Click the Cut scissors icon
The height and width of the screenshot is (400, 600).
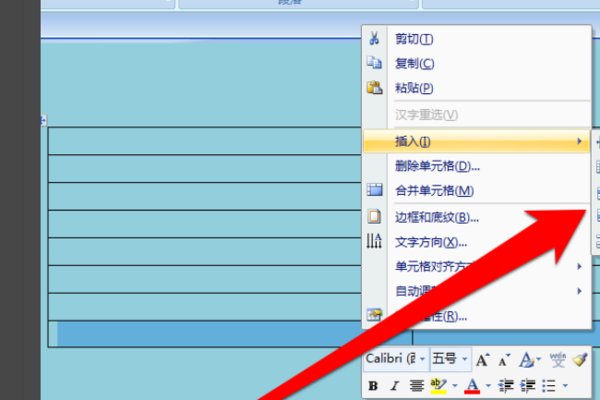pyautogui.click(x=374, y=38)
